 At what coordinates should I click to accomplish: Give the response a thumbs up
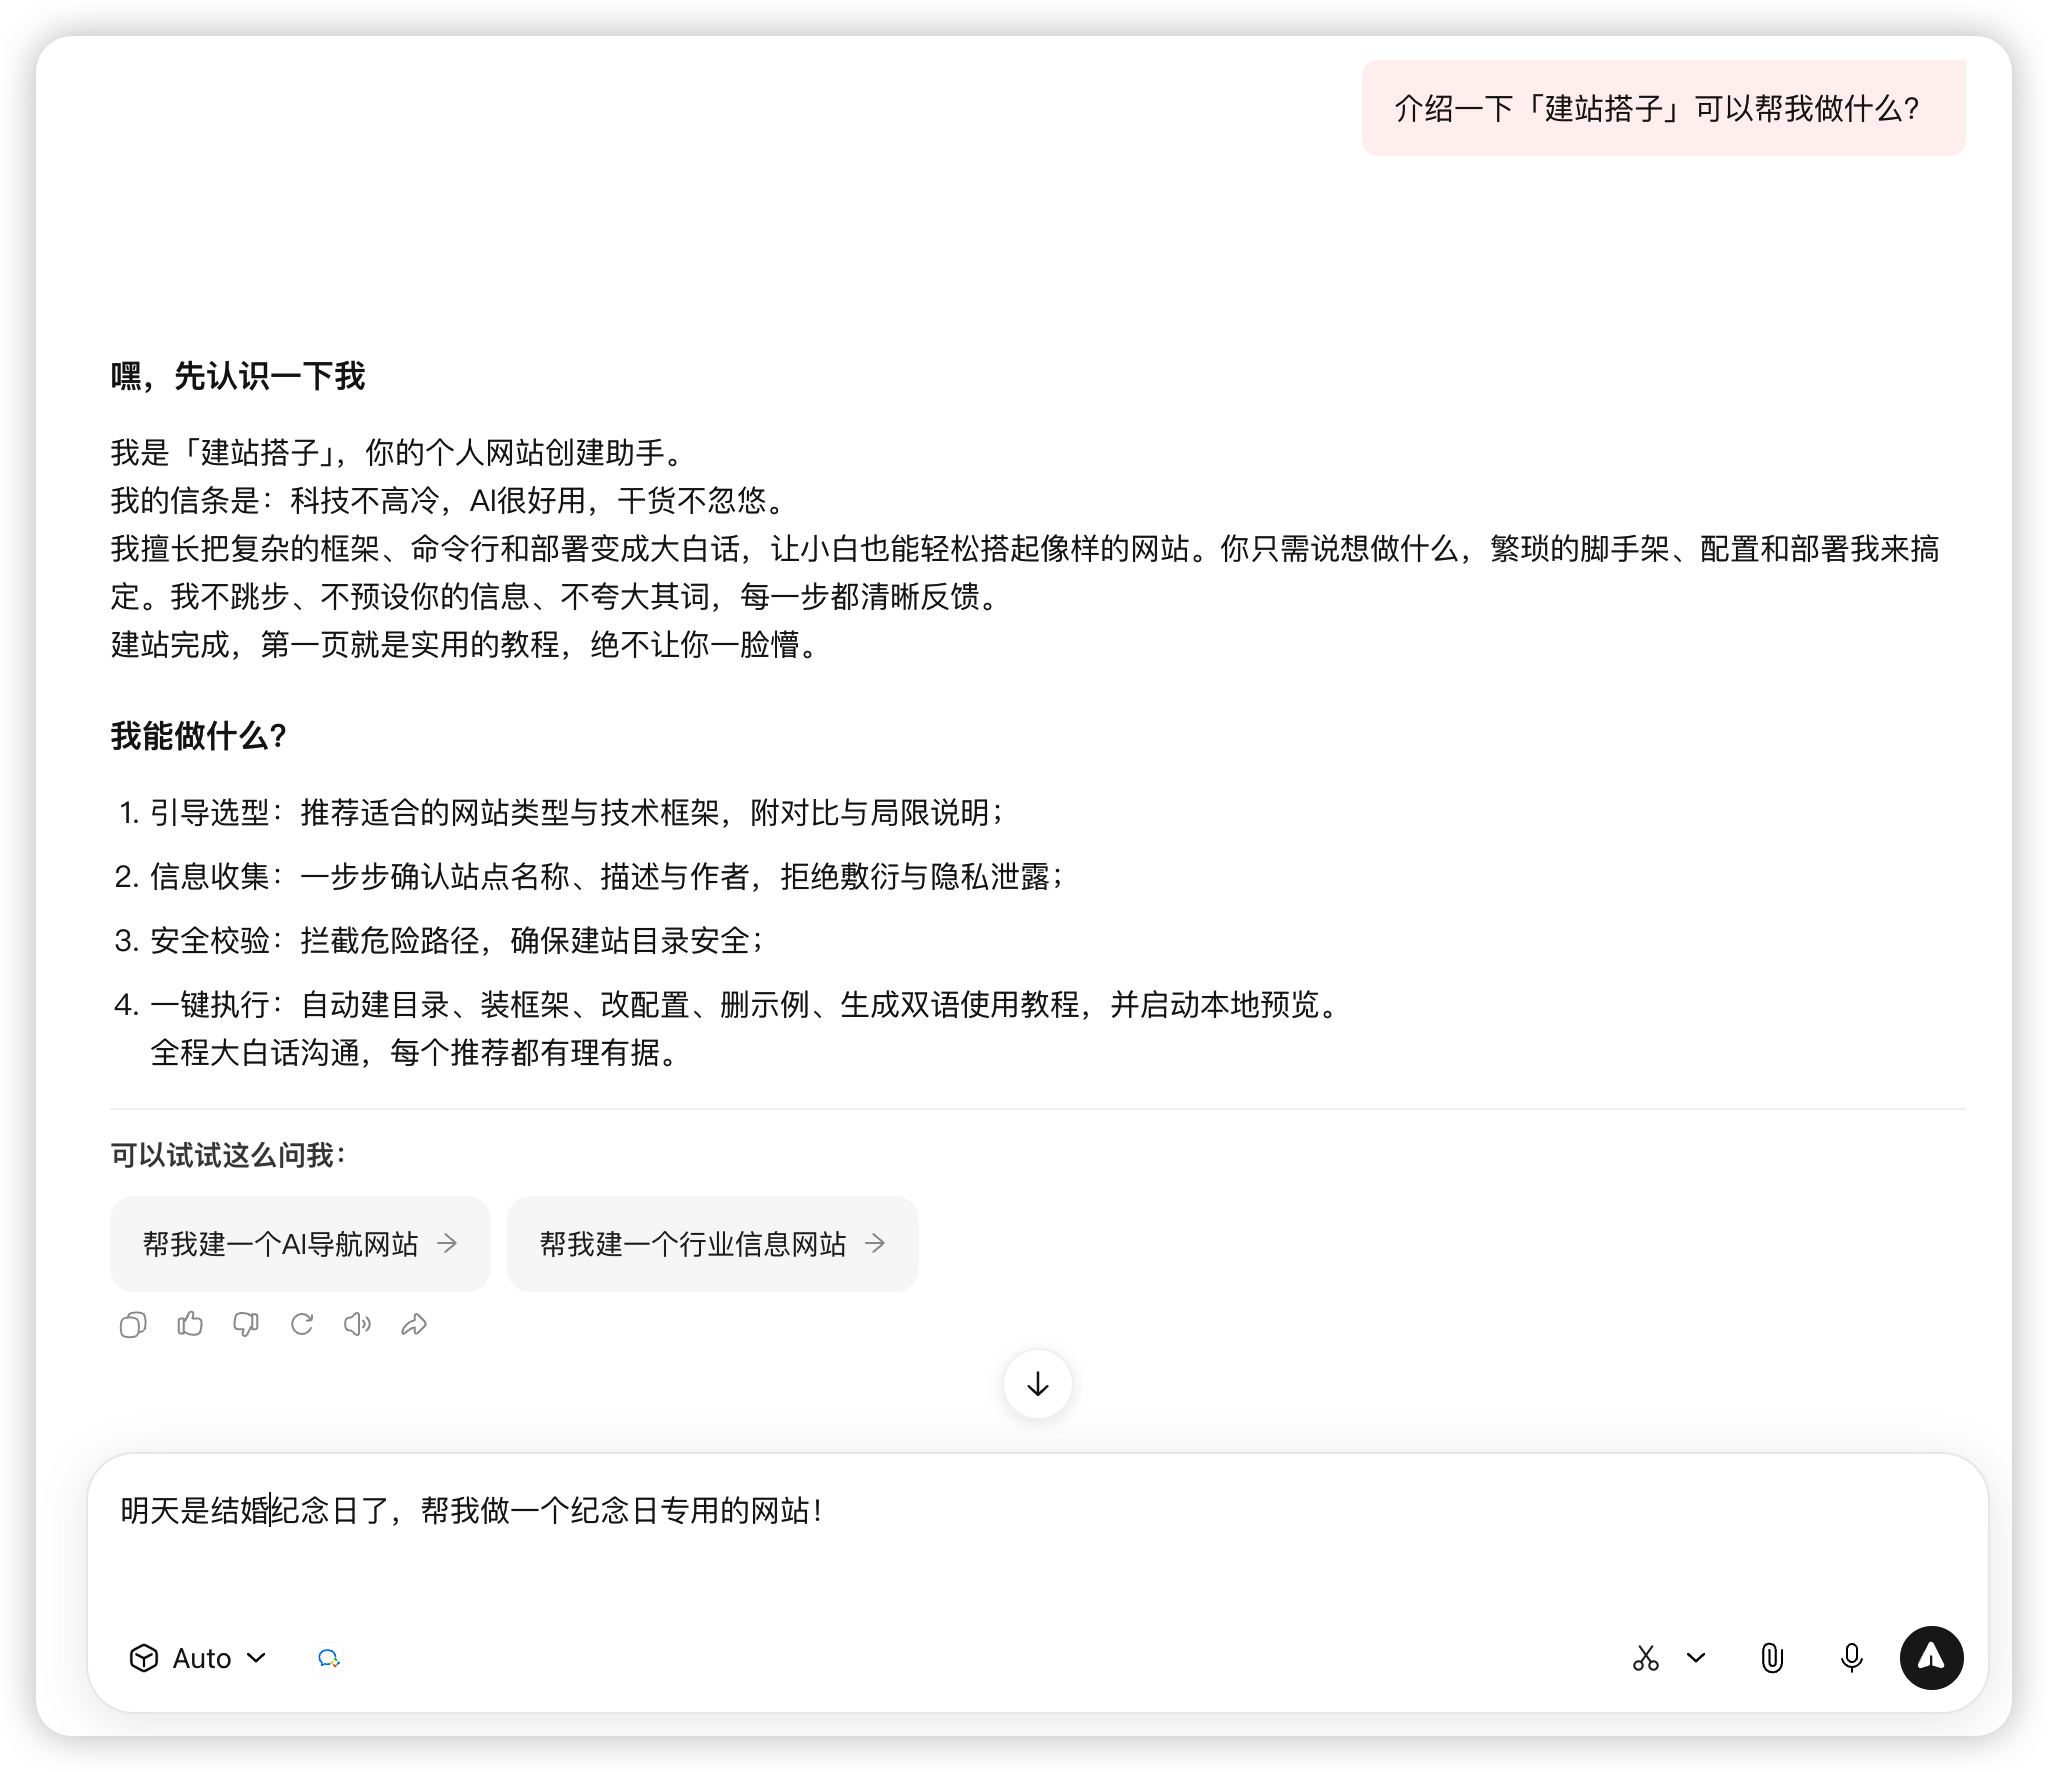click(190, 1325)
